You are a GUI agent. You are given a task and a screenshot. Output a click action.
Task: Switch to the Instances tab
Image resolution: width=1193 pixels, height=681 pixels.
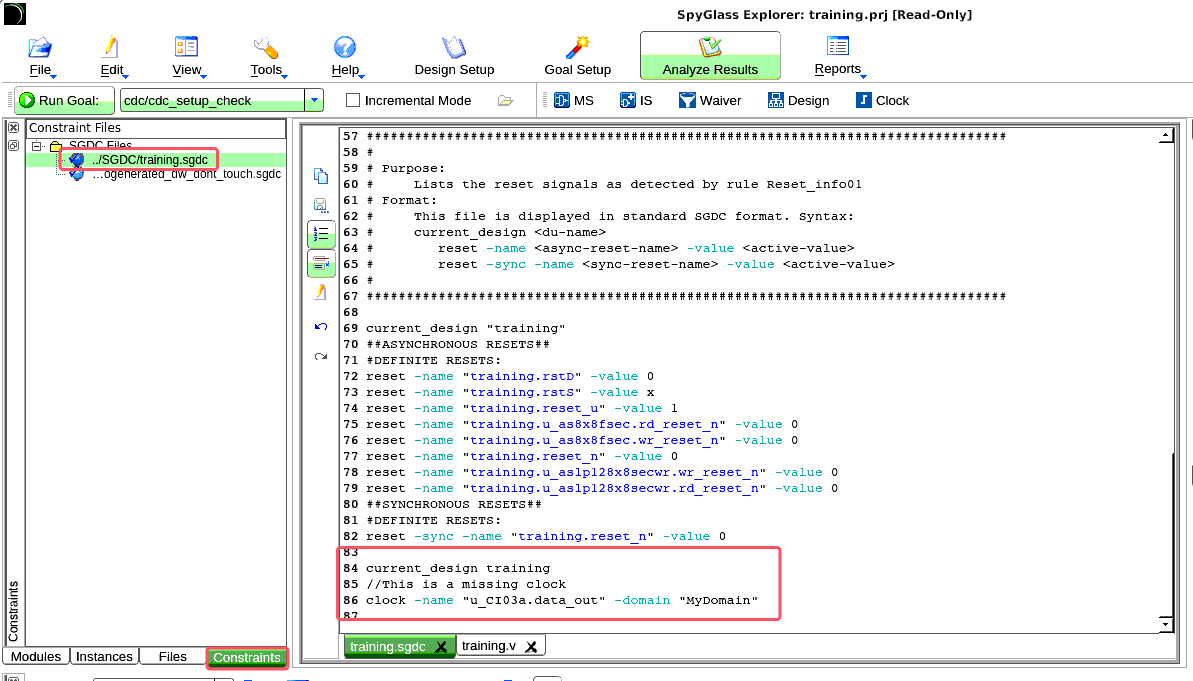[104, 657]
